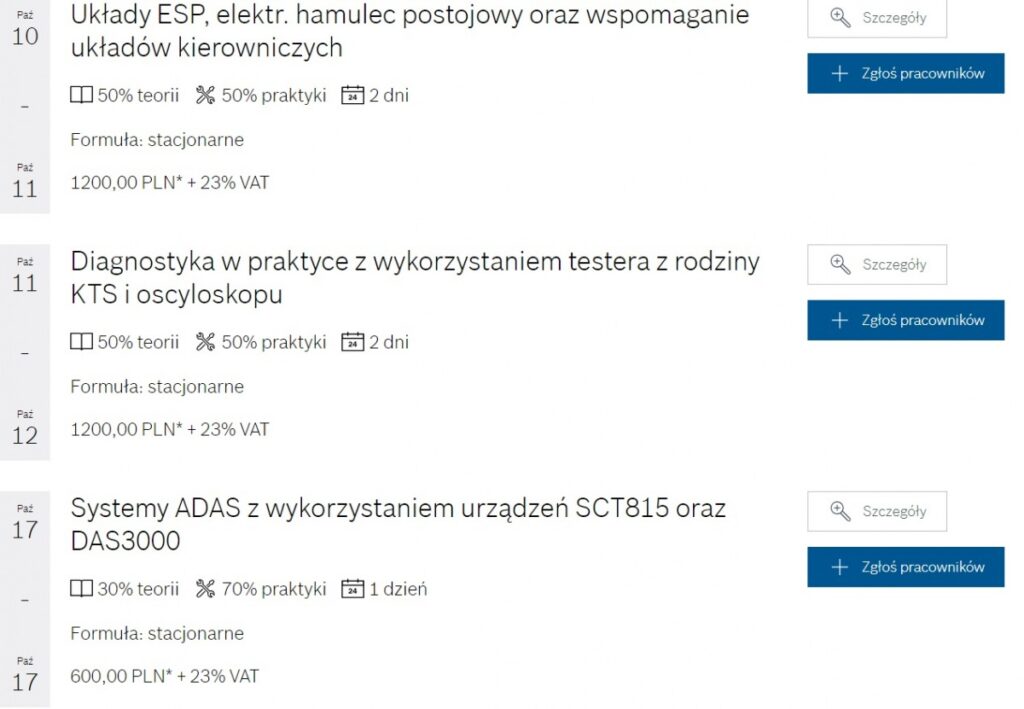The width and height of the screenshot is (1024, 709).
Task: Click the book icon in the ESP course row
Action: pos(81,96)
